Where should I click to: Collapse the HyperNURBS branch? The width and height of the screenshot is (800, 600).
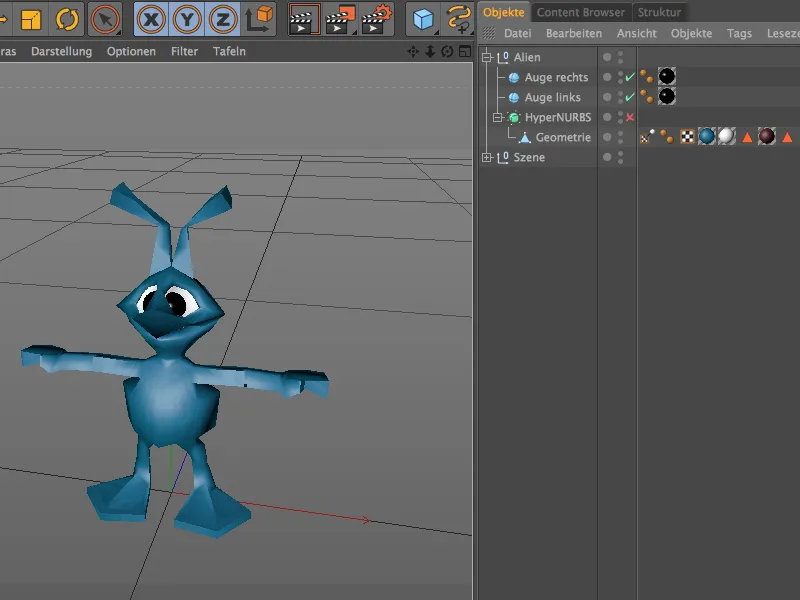(x=497, y=117)
